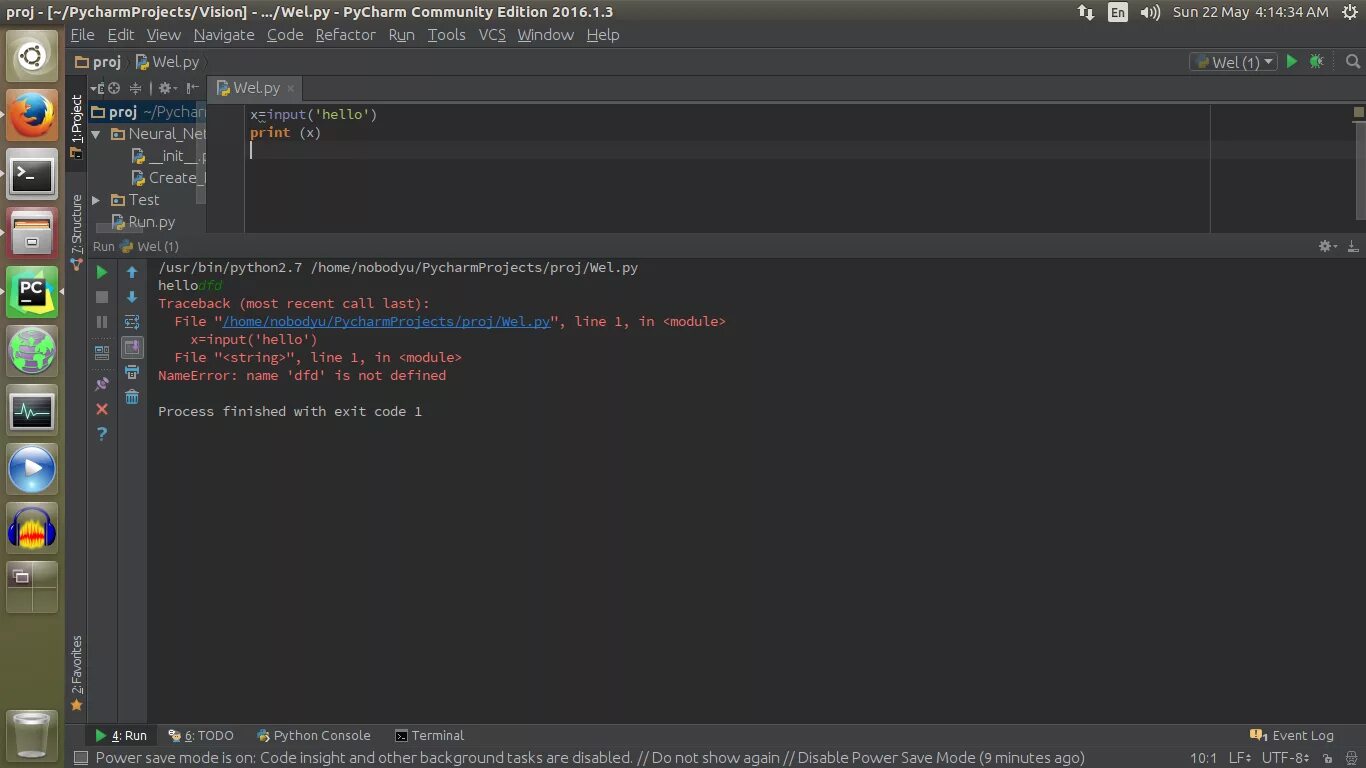Image resolution: width=1366 pixels, height=768 pixels.
Task: Open Project panel gear settings
Action: click(166, 88)
